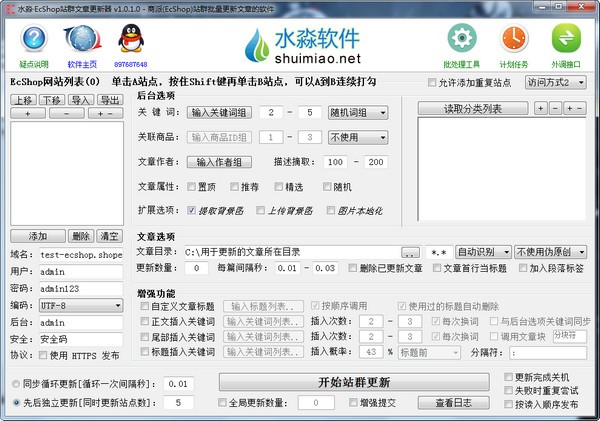Screen dimensions: 600x421
Task: Click the QQ penguin contact icon
Action: [x=131, y=38]
